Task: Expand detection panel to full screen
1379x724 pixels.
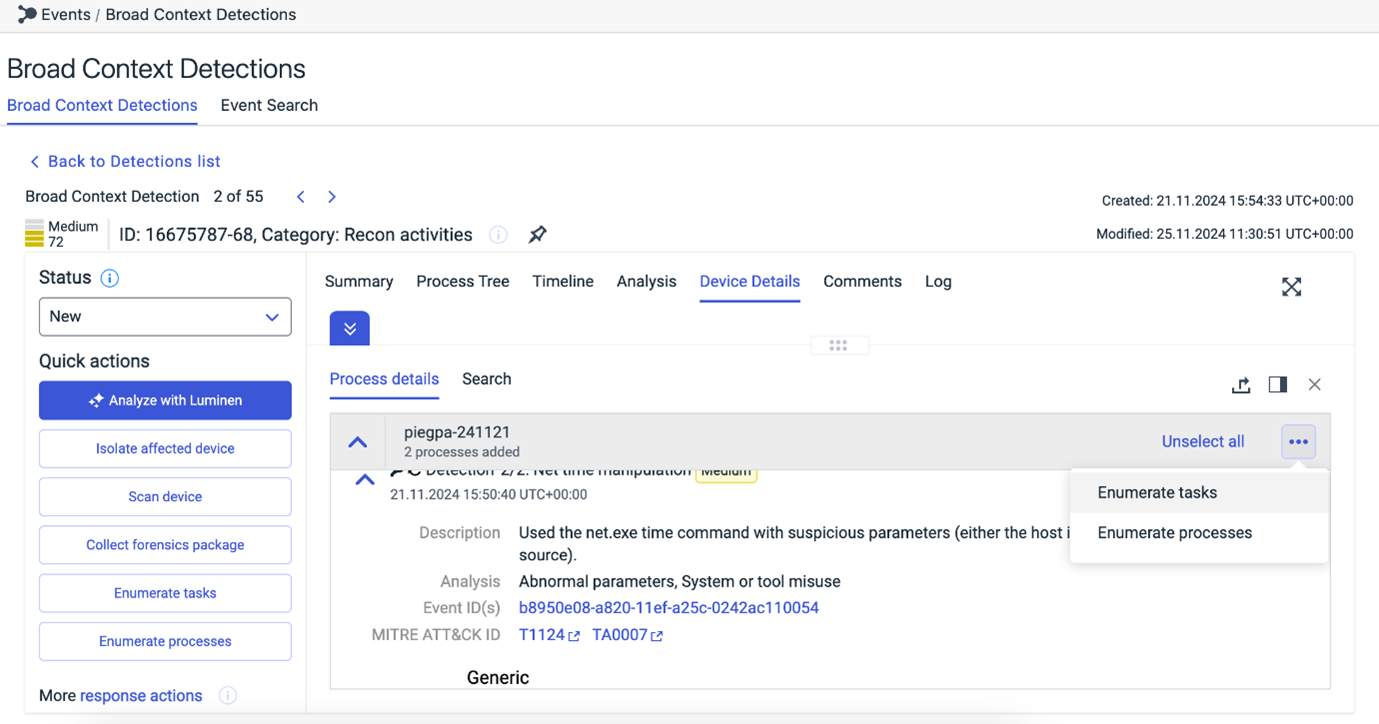Action: 1291,287
